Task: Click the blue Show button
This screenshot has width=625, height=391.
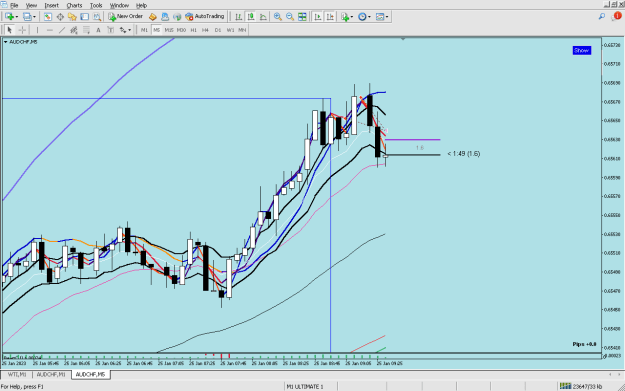Action: 582,50
